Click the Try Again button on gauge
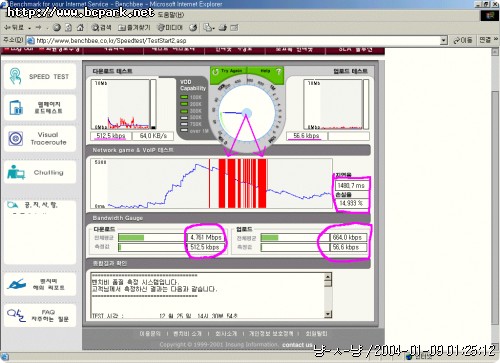500x363 pixels. [x=228, y=71]
